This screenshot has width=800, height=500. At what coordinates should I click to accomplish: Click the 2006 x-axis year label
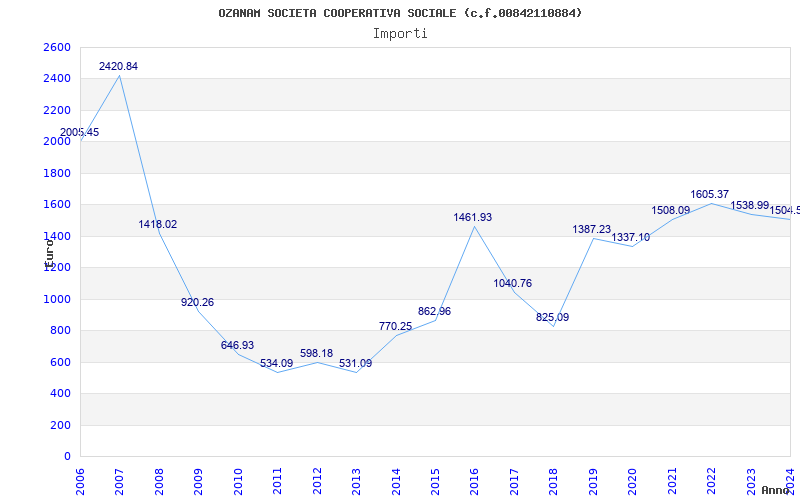[80, 482]
